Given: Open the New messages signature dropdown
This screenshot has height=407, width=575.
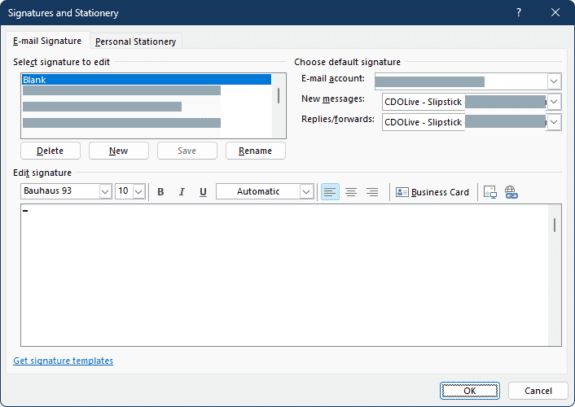Looking at the screenshot, I should click(x=554, y=102).
